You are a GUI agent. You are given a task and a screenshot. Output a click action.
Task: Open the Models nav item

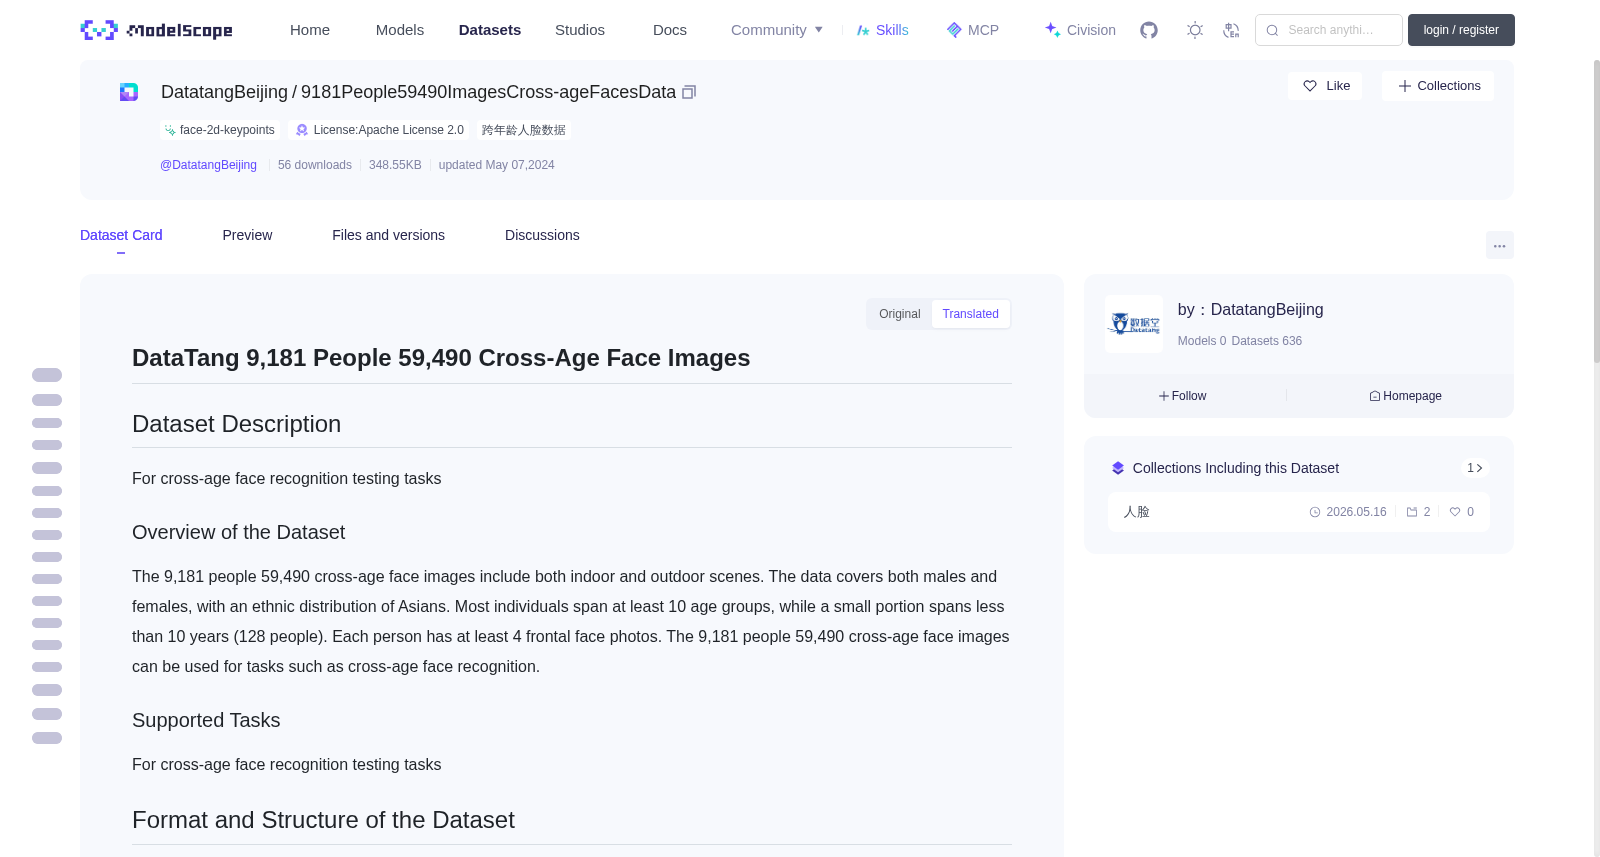click(400, 30)
